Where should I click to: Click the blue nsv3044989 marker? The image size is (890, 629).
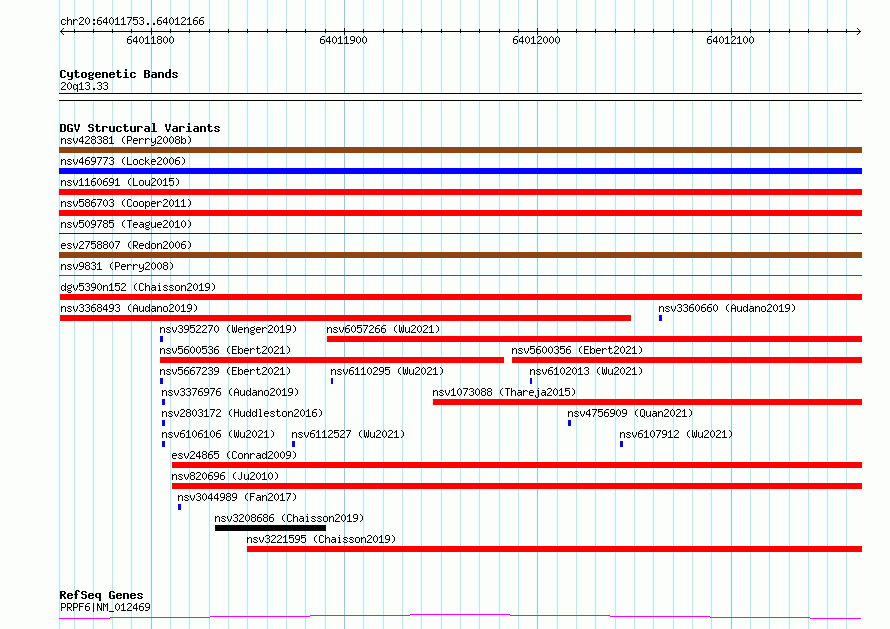(179, 507)
